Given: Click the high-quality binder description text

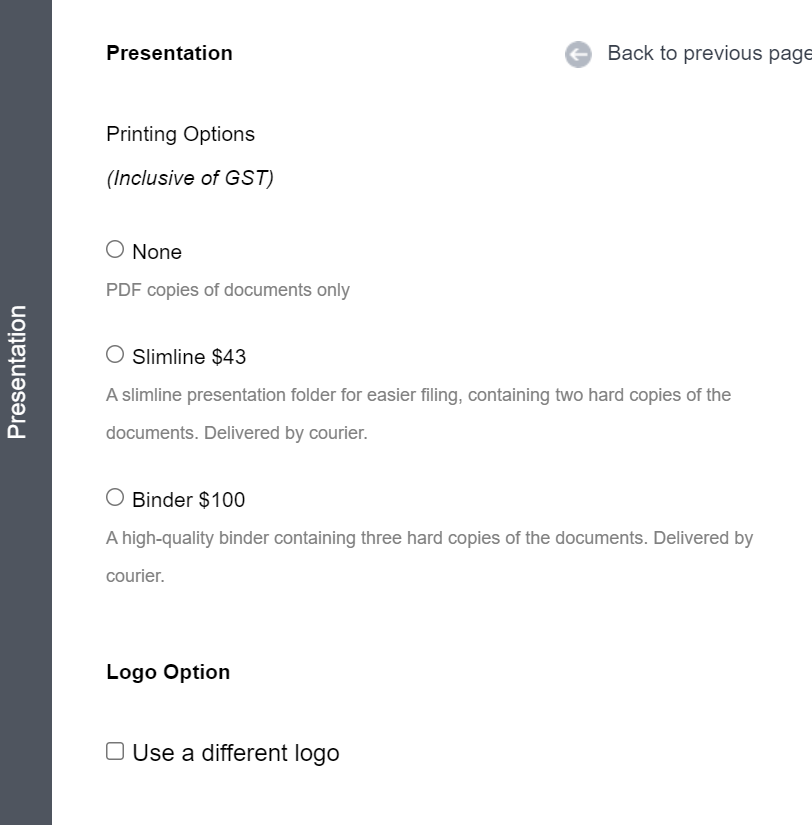Looking at the screenshot, I should 429,557.
